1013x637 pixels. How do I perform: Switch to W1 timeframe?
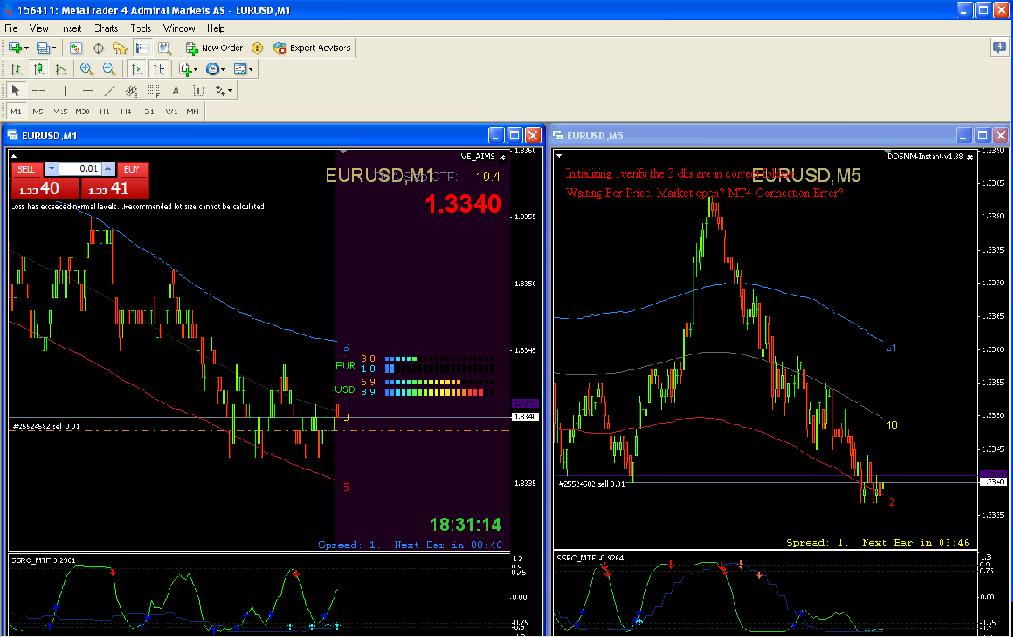point(171,111)
